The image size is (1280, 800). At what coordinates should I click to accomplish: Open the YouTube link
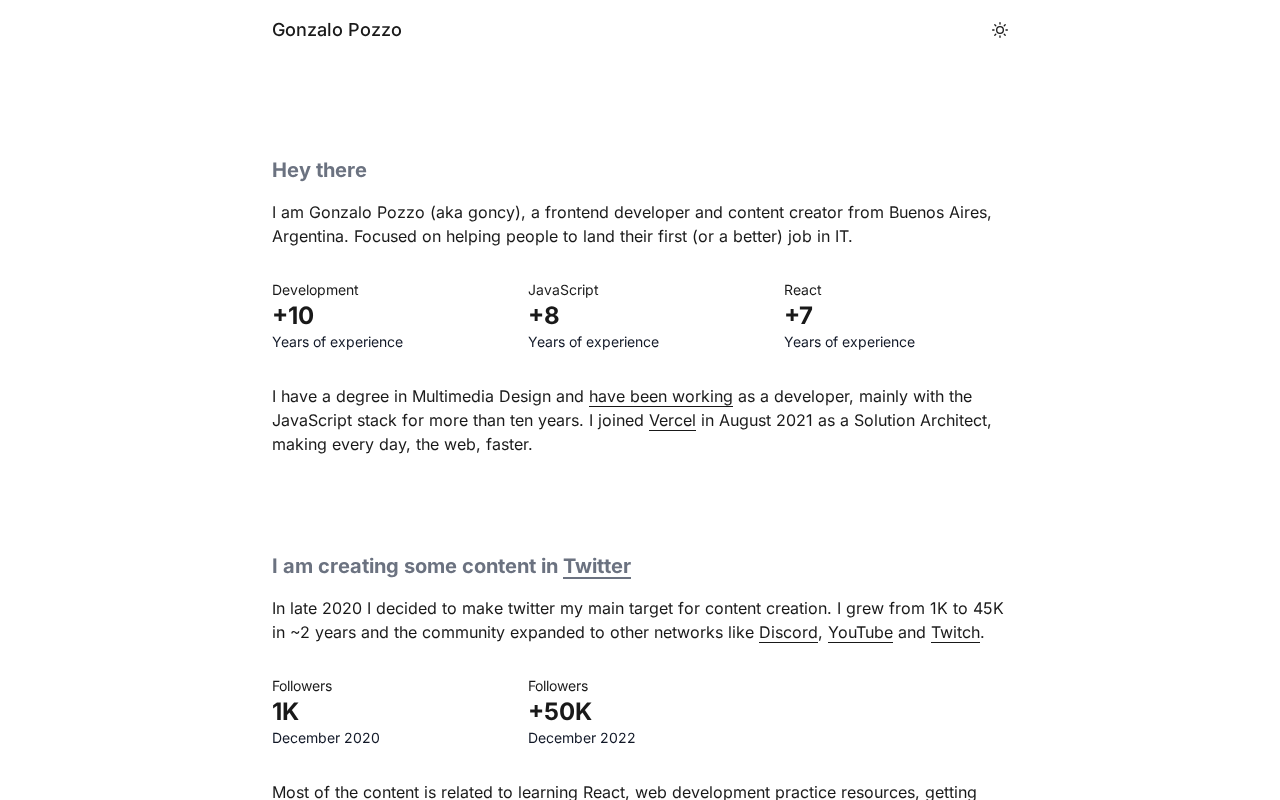(860, 633)
